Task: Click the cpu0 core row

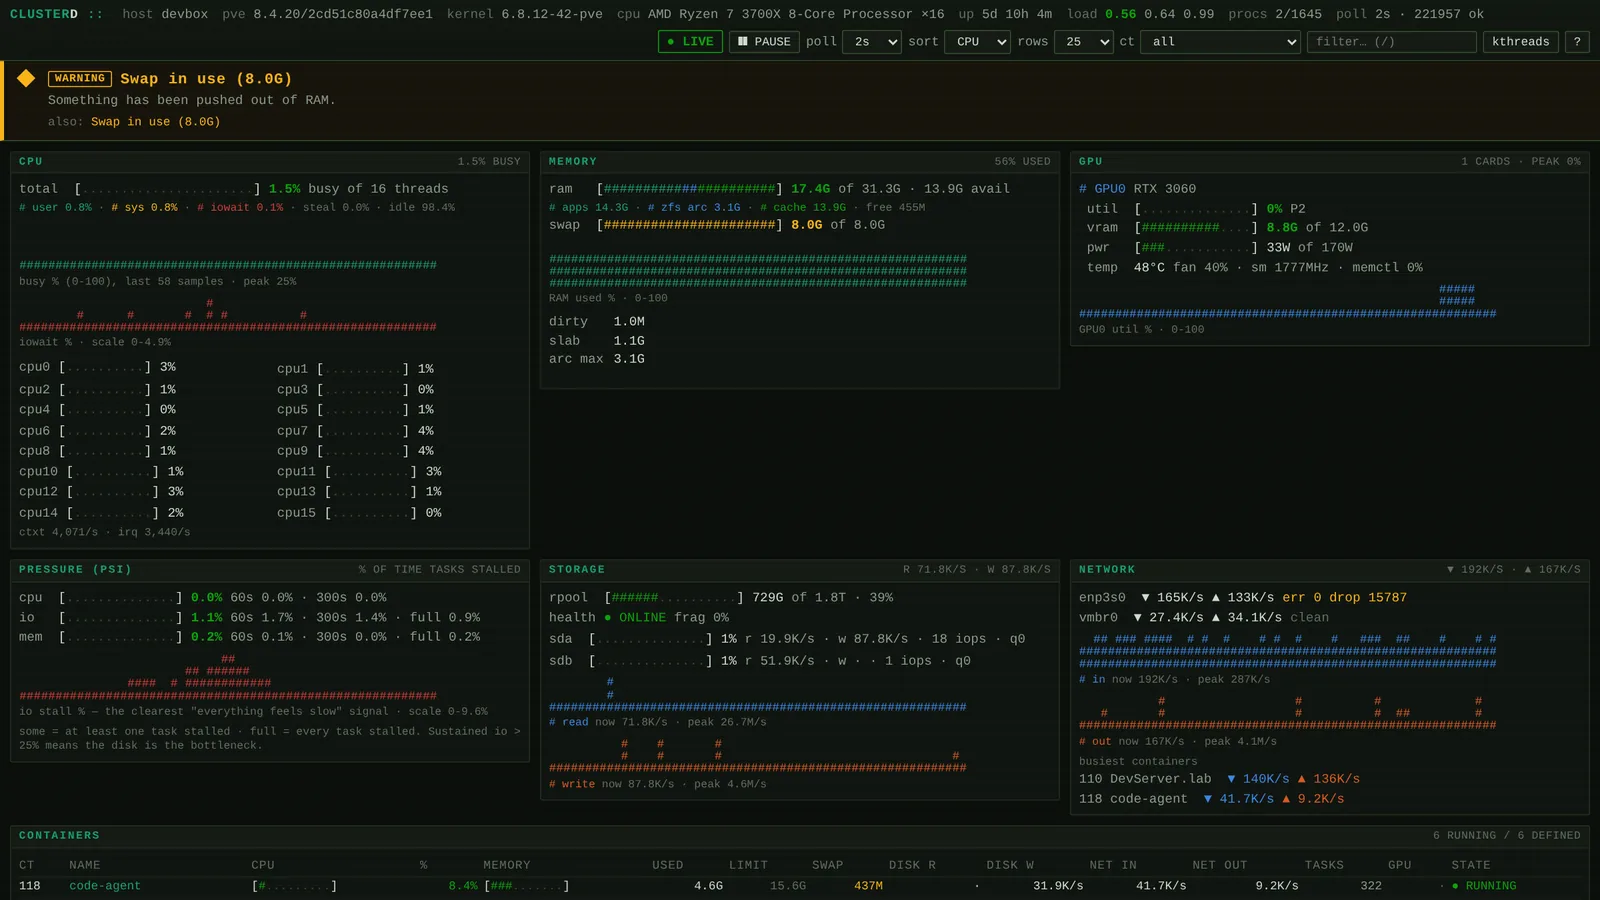Action: tap(98, 368)
